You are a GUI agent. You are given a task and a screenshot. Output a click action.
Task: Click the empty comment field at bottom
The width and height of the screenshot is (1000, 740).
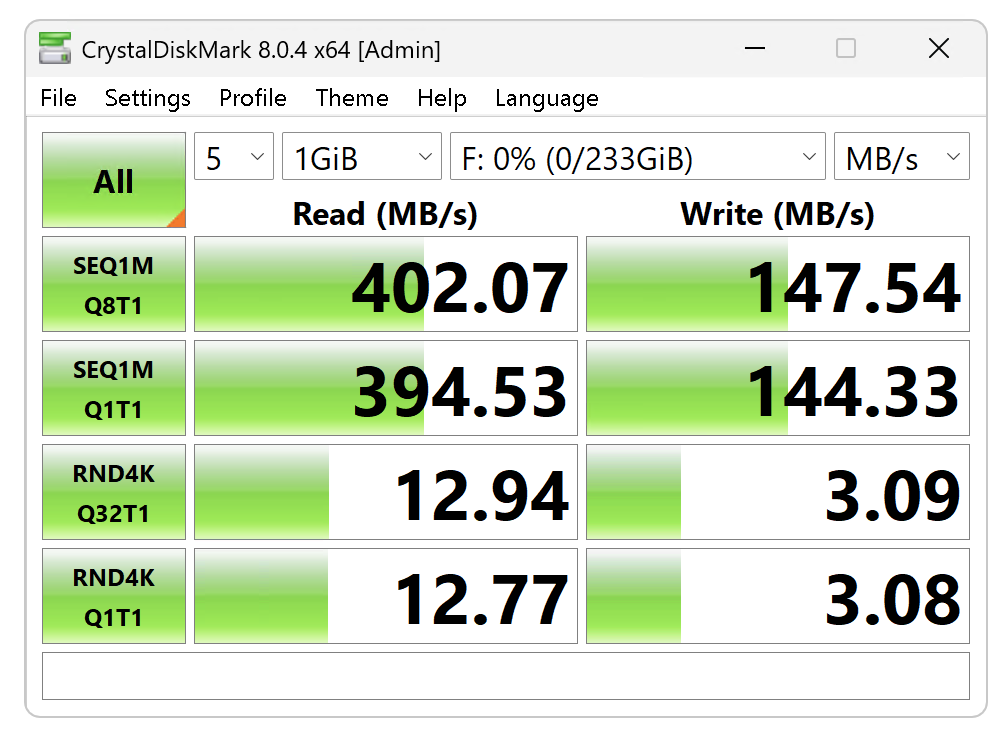click(505, 676)
